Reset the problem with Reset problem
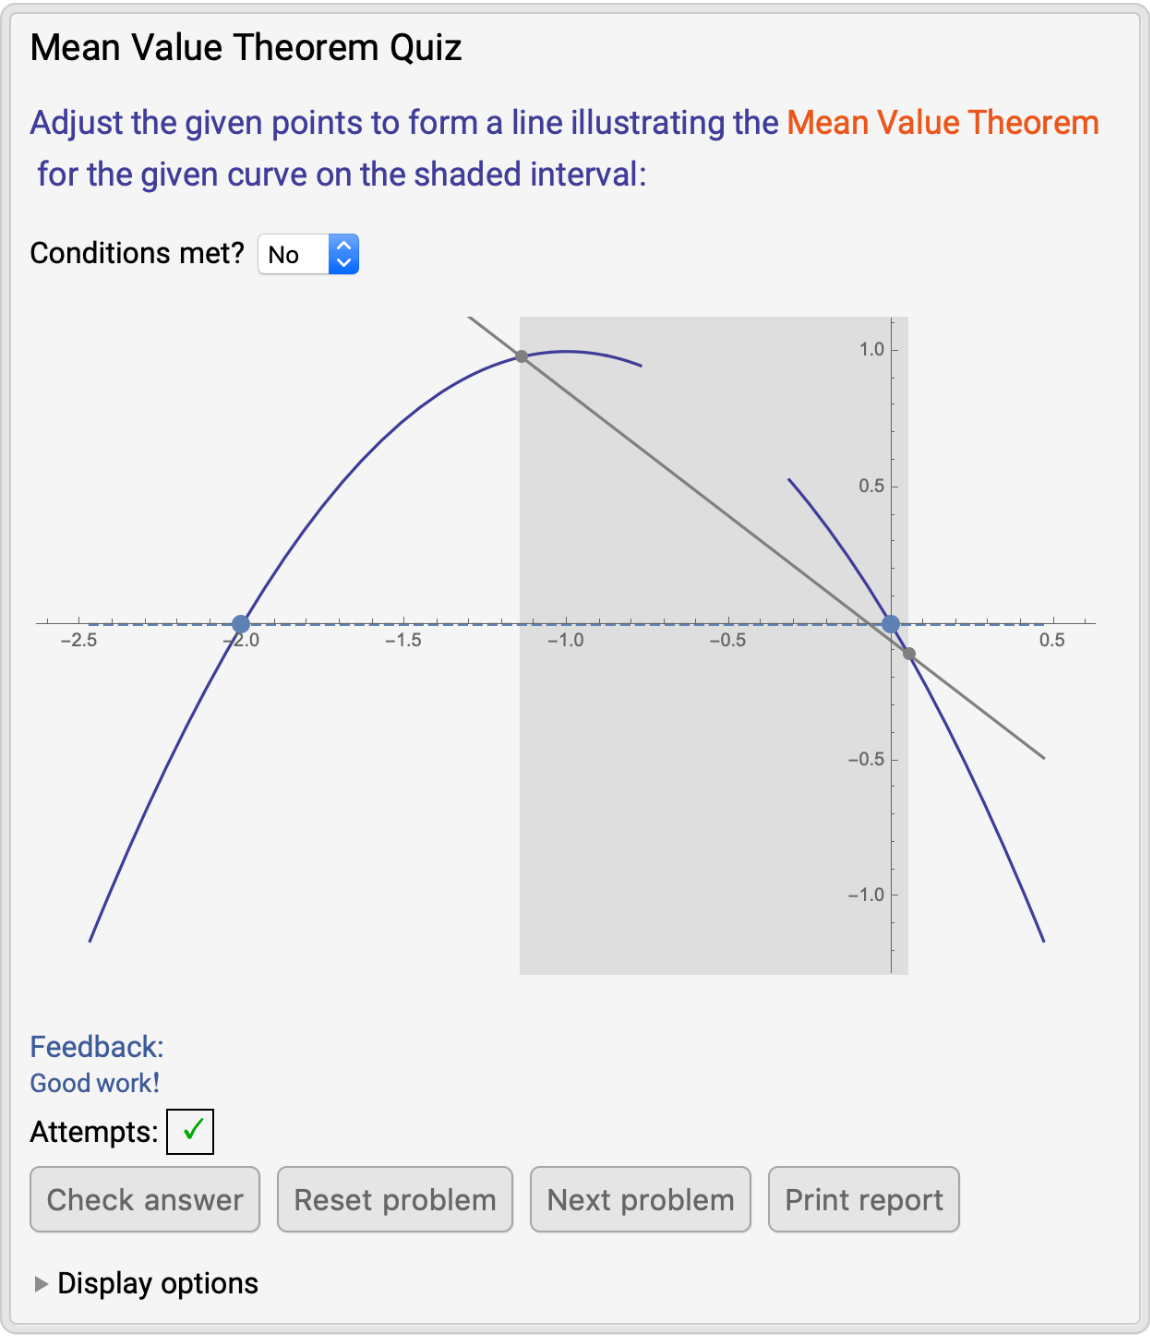This screenshot has width=1150, height=1336. click(x=395, y=1200)
